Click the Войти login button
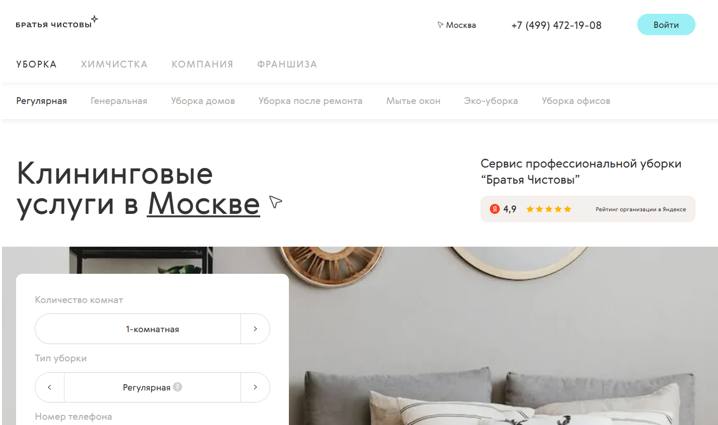This screenshot has height=425, width=718. [x=666, y=25]
